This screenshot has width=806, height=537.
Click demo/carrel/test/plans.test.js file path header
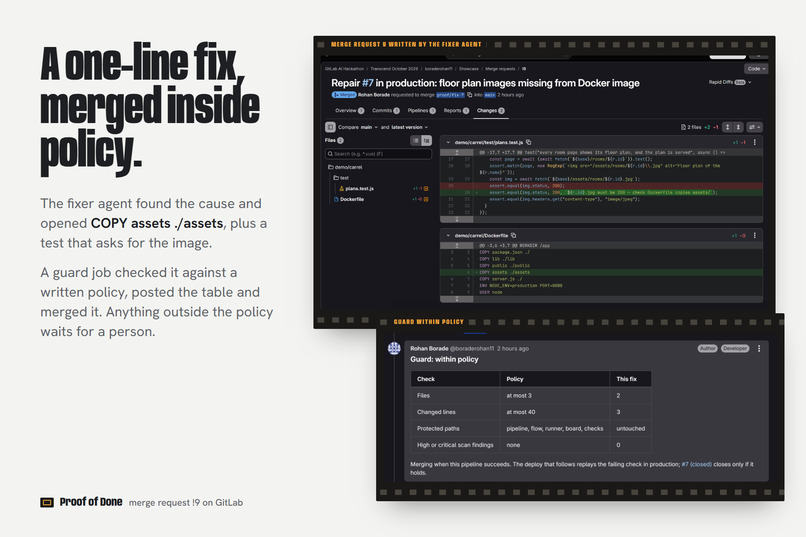pyautogui.click(x=488, y=142)
